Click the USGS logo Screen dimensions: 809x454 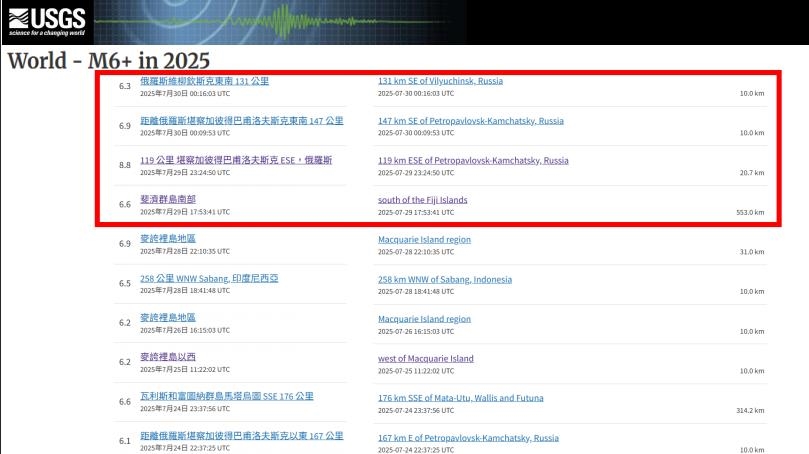(47, 22)
